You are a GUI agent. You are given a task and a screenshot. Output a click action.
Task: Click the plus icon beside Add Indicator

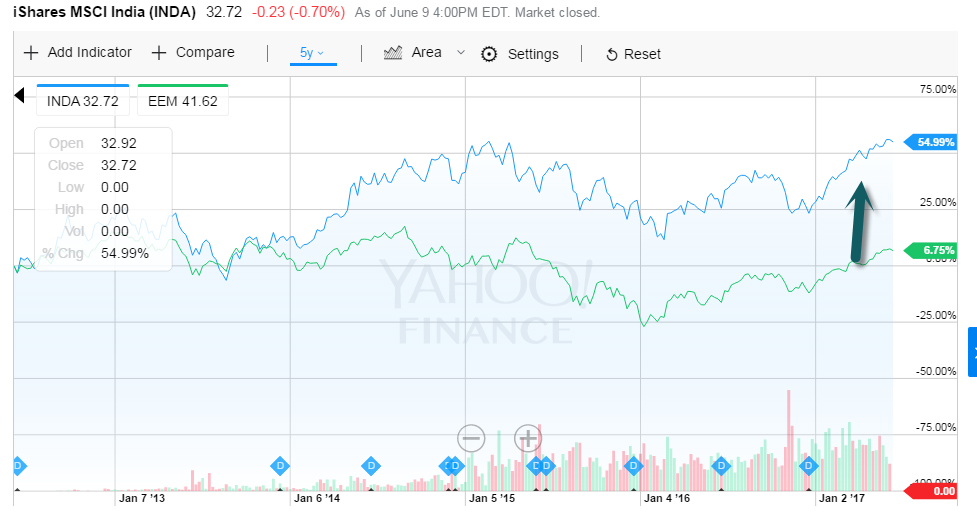coord(31,53)
